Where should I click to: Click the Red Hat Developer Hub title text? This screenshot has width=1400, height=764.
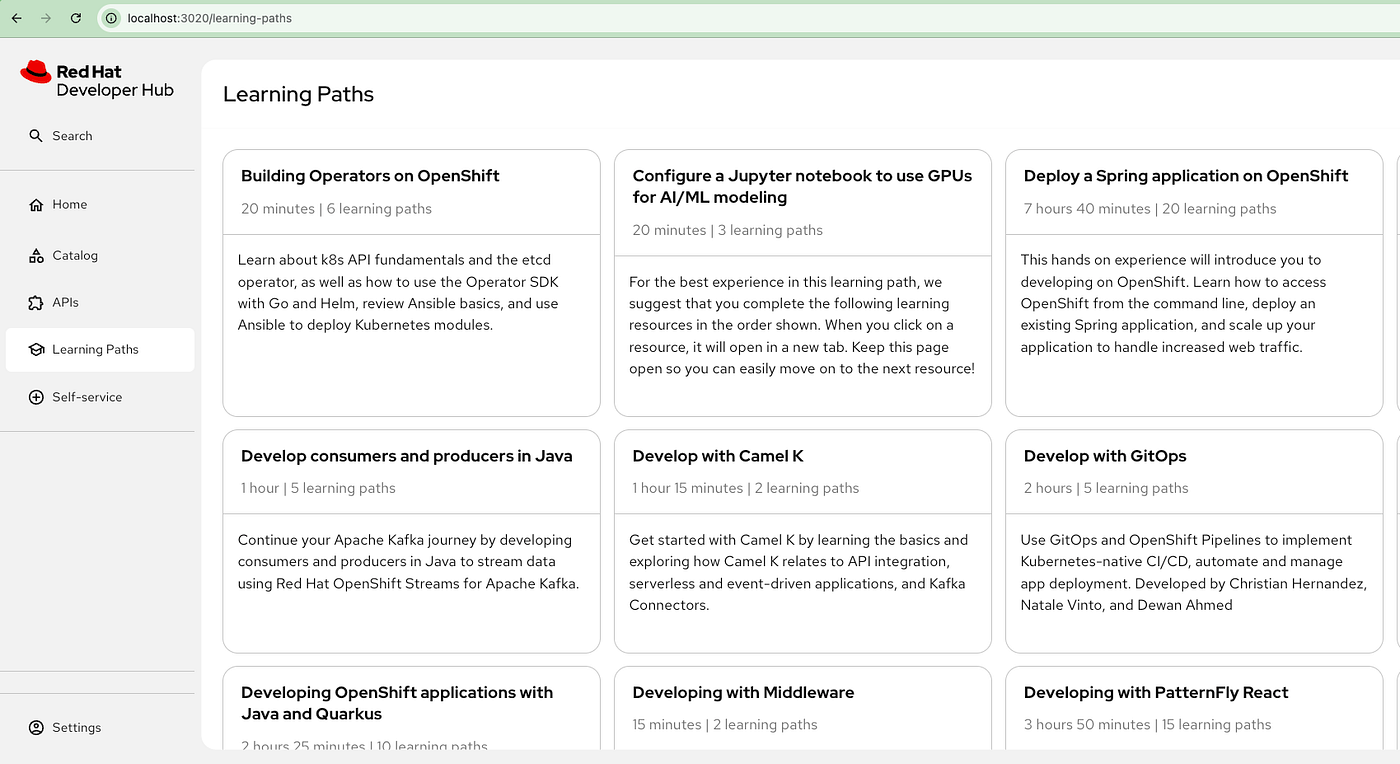point(115,81)
